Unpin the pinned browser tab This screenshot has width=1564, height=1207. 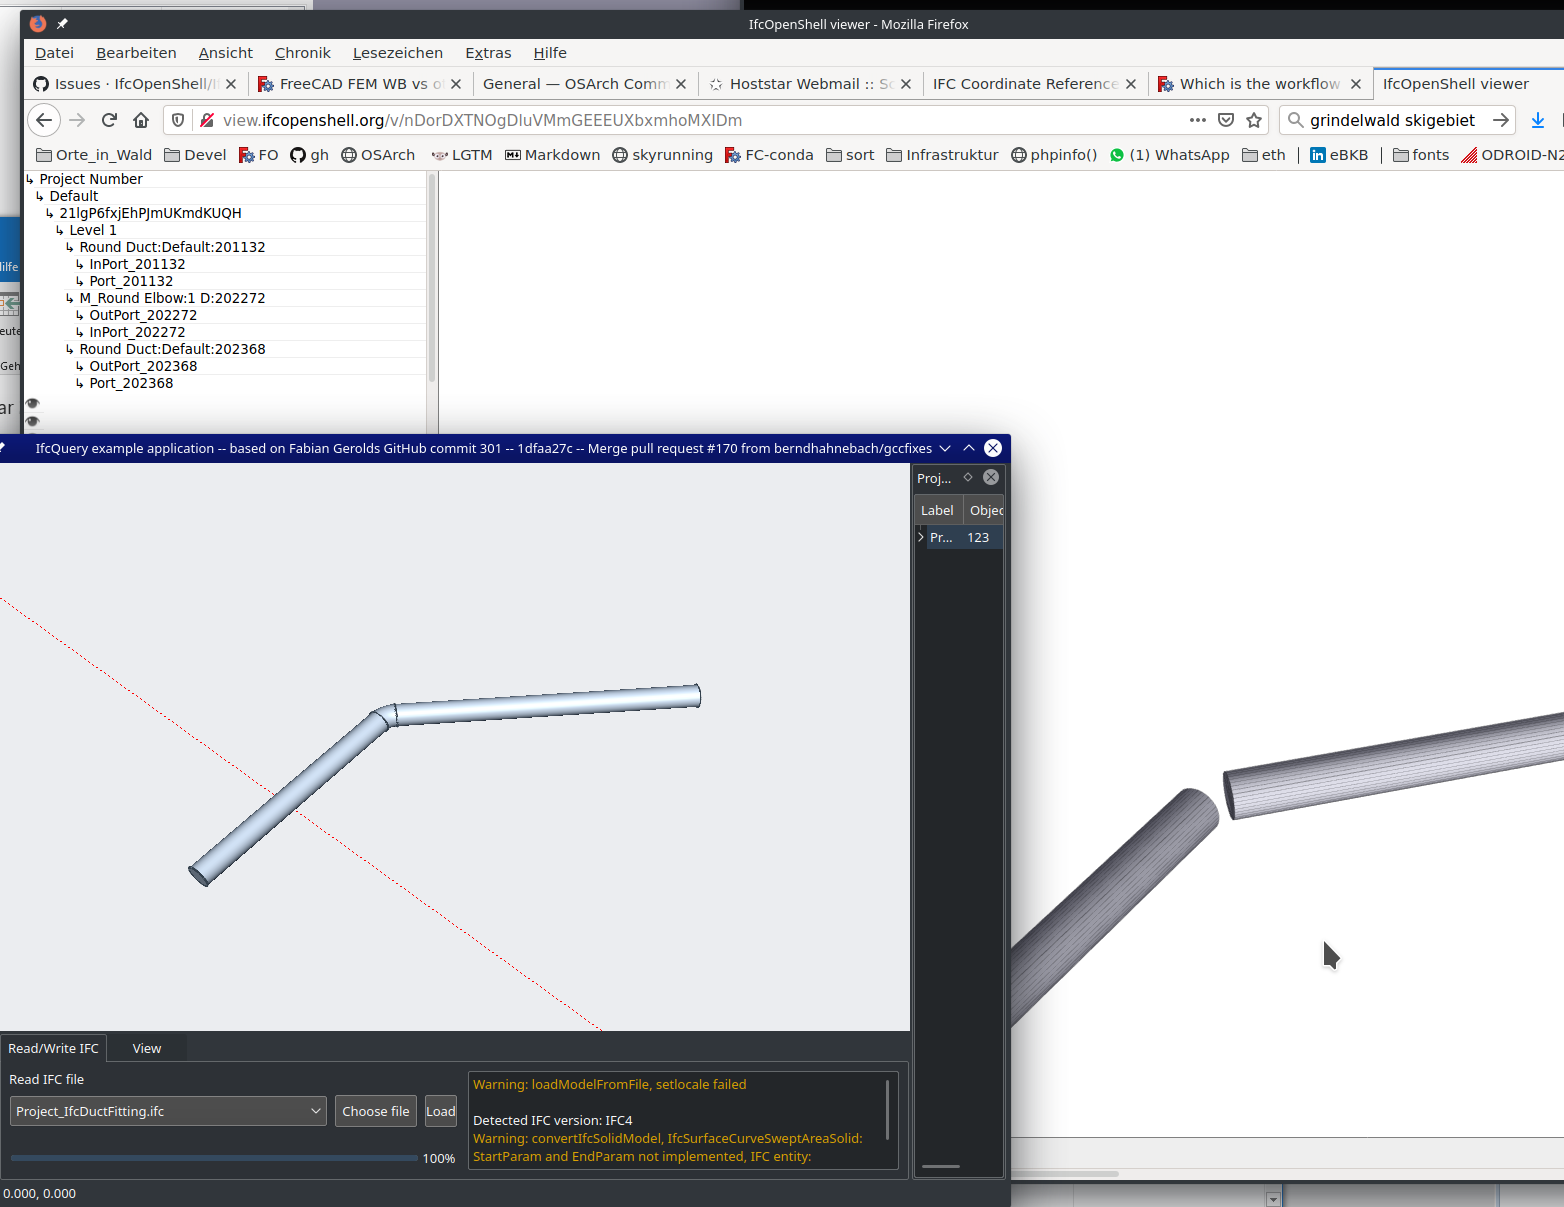click(62, 23)
